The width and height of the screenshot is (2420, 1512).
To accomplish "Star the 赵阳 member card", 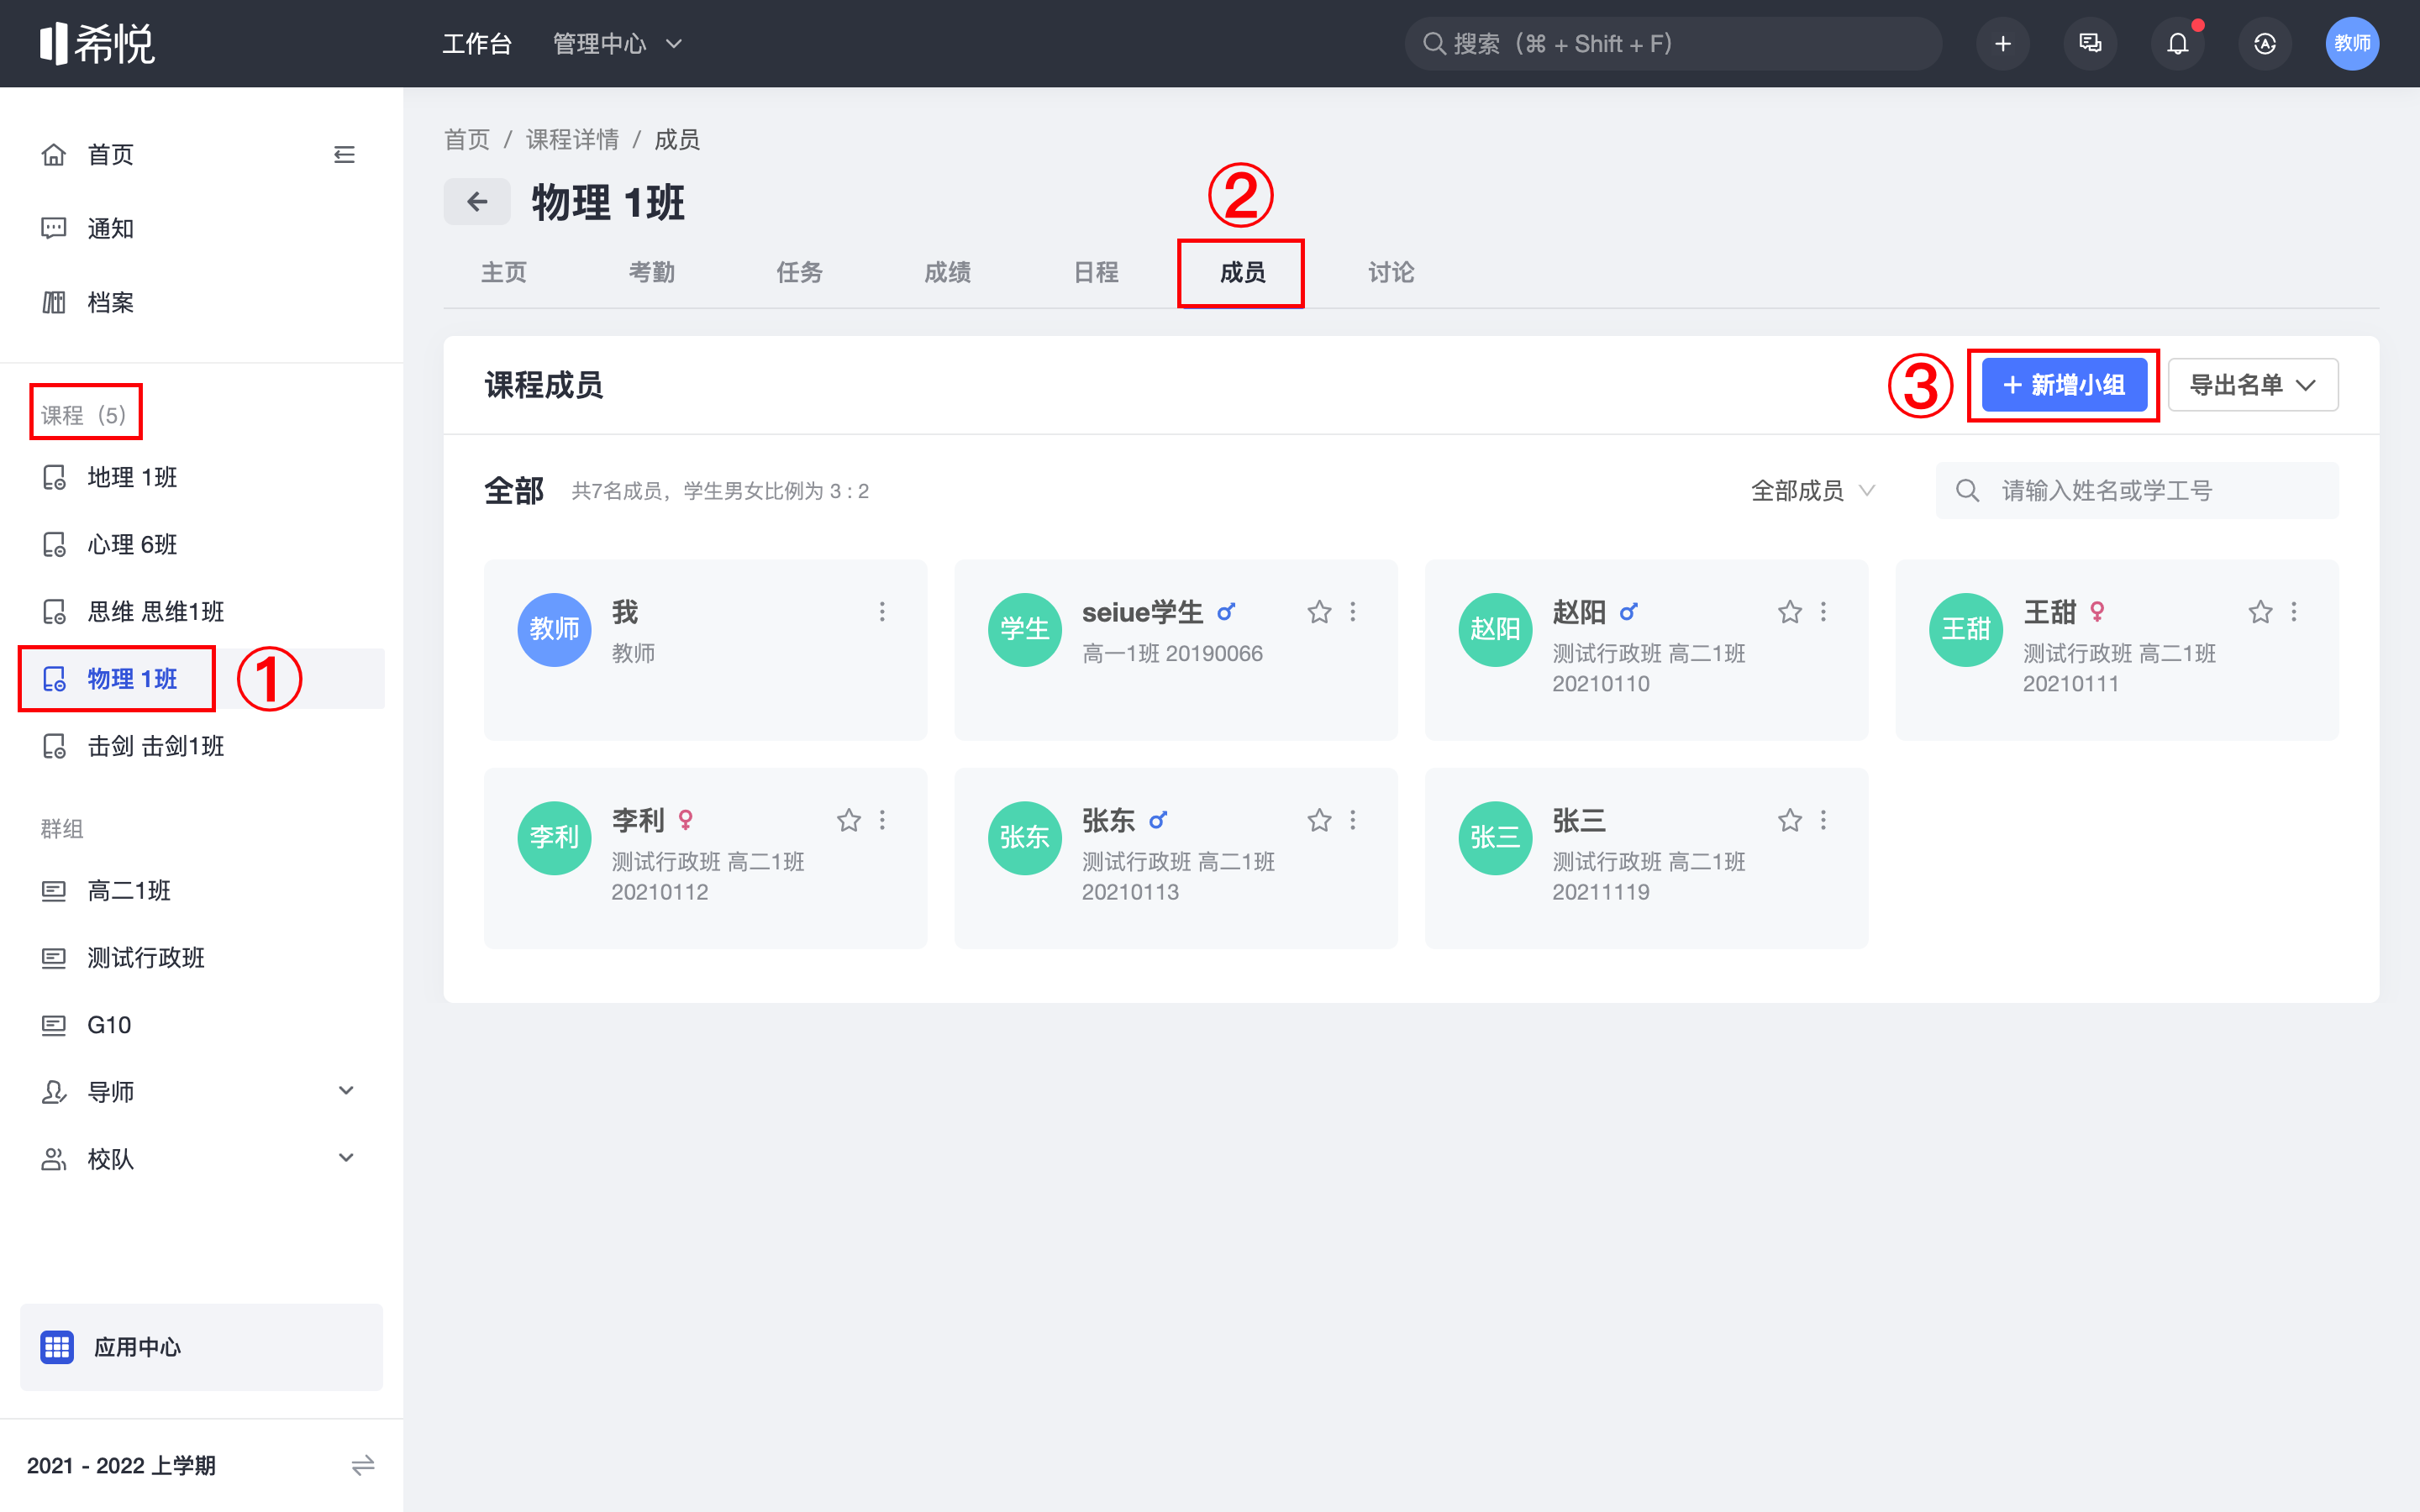I will click(x=1790, y=612).
